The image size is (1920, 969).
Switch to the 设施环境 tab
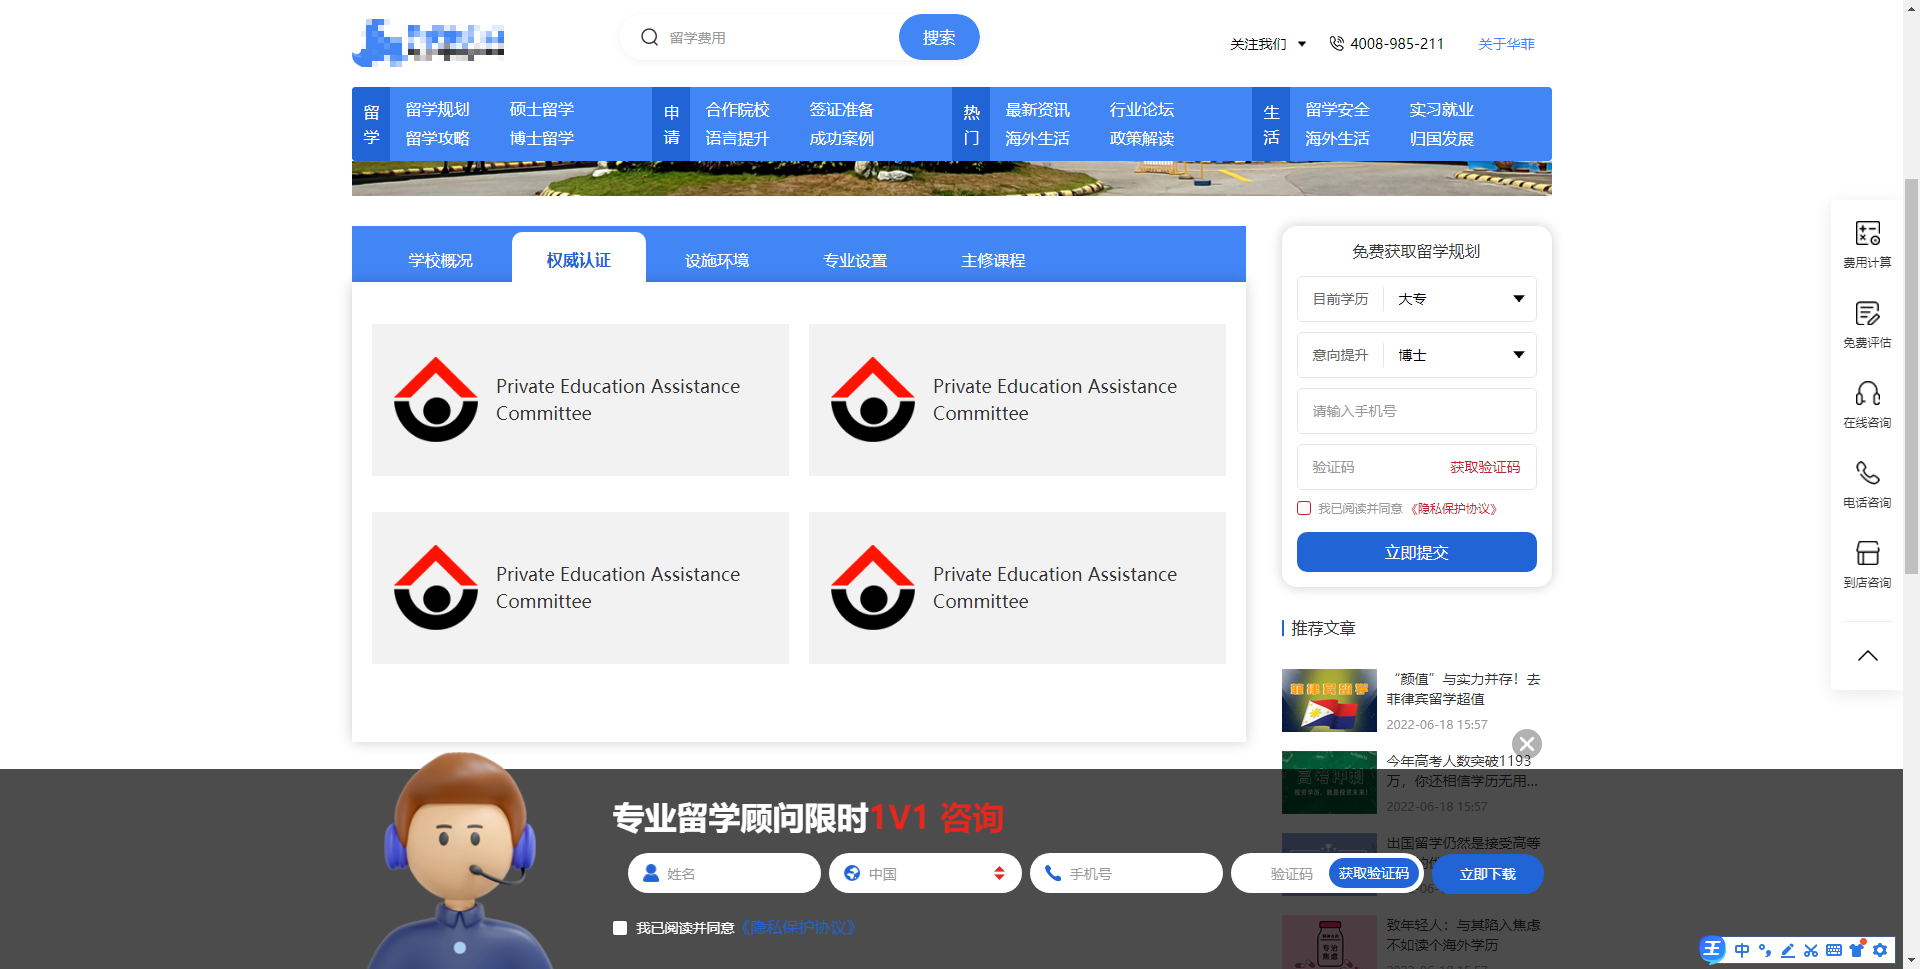coord(717,260)
